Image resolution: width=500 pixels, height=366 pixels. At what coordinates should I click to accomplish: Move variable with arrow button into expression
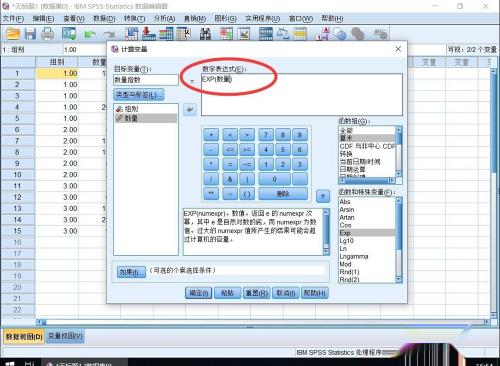(190, 110)
